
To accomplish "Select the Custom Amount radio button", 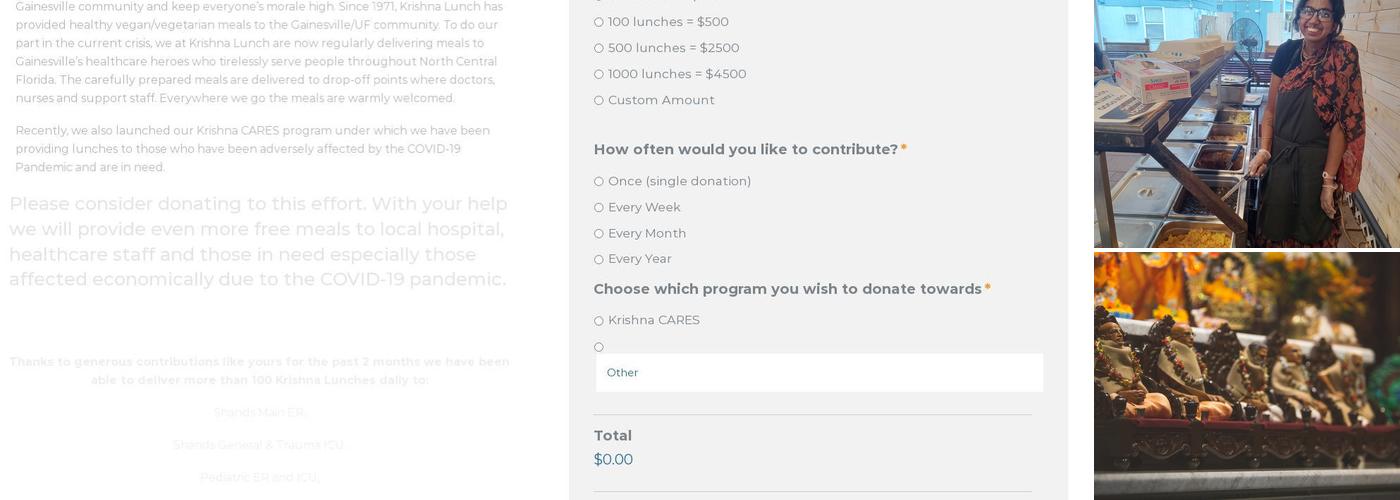I will [x=599, y=100].
